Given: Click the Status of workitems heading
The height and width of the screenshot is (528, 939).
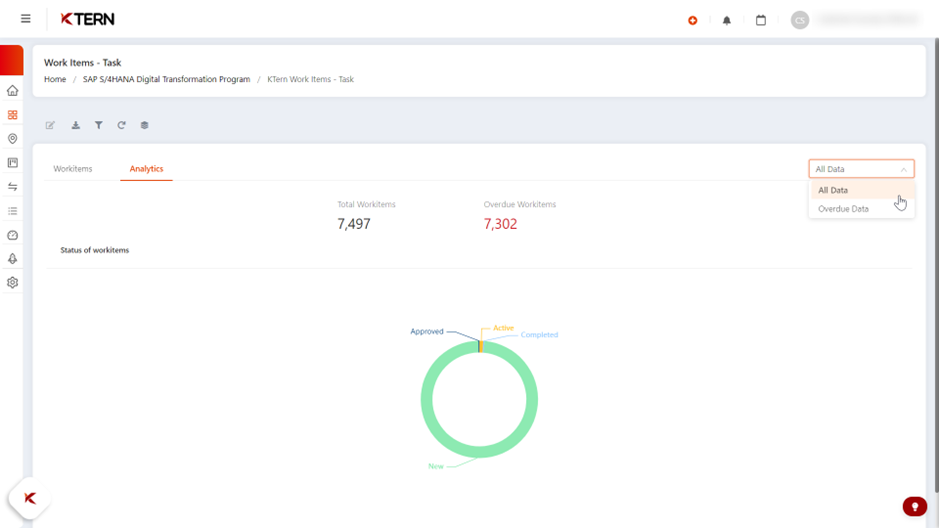Looking at the screenshot, I should 95,250.
